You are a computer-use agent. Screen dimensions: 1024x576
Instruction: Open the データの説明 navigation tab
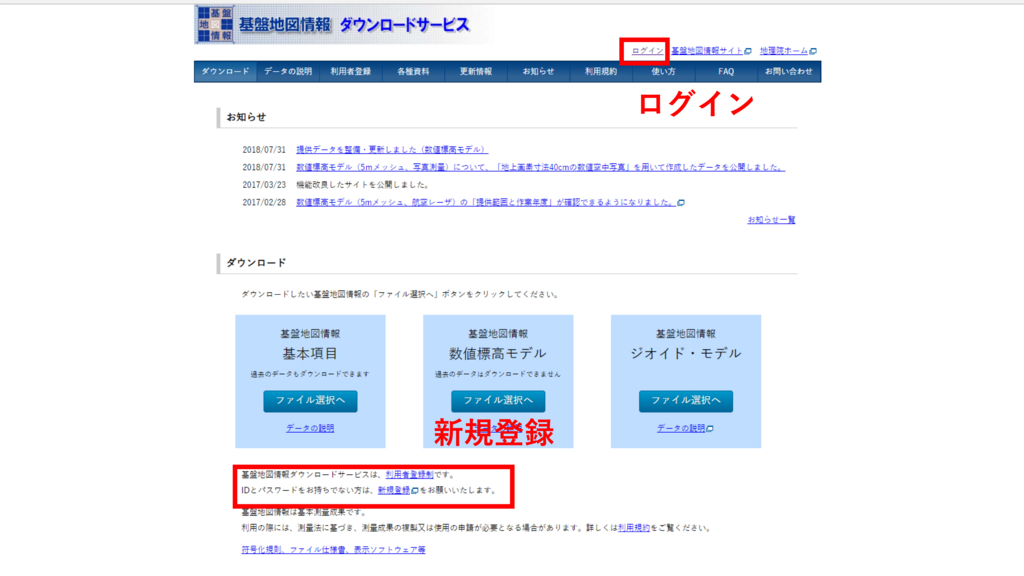click(x=288, y=72)
